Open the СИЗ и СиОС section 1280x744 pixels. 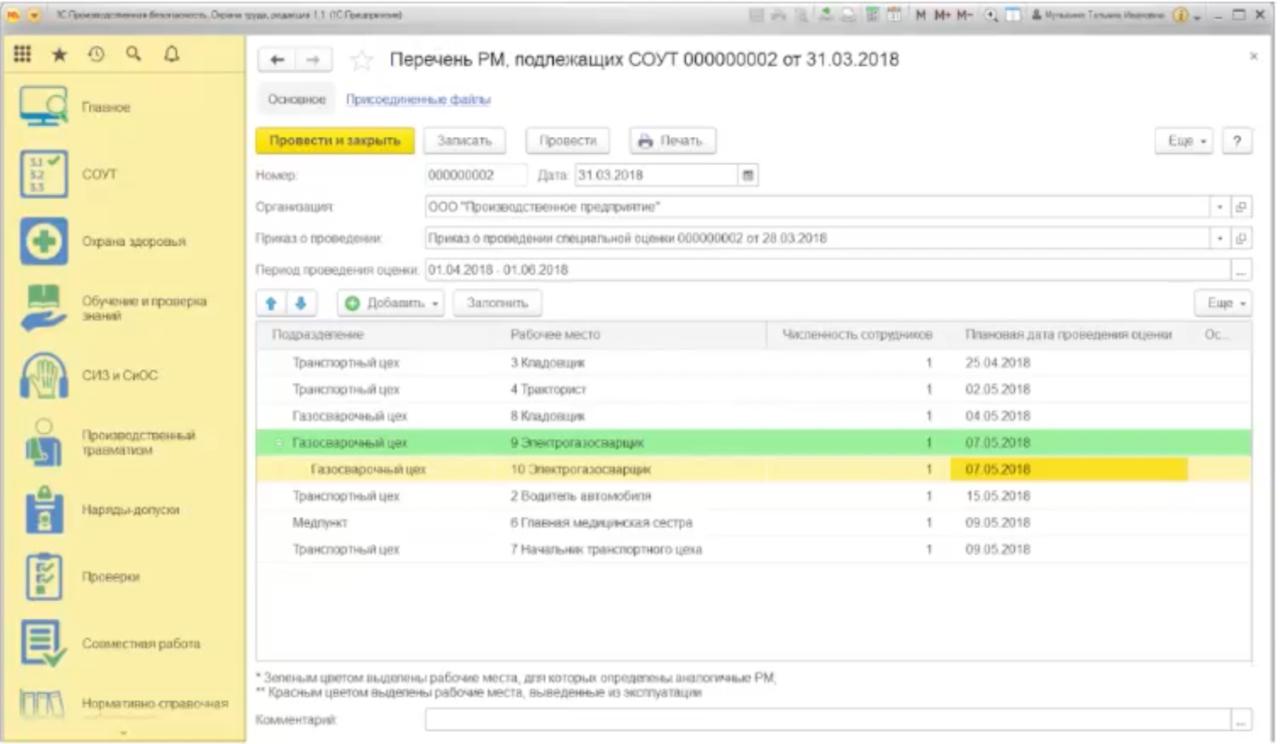click(x=44, y=376)
